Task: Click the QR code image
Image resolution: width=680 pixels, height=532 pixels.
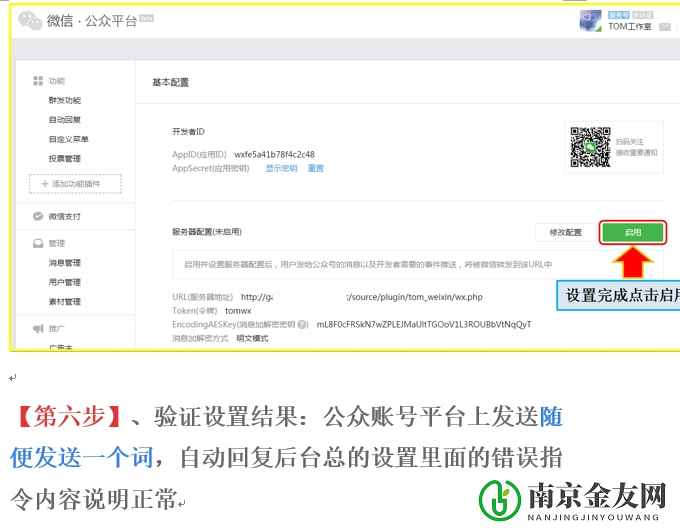Action: (590, 147)
